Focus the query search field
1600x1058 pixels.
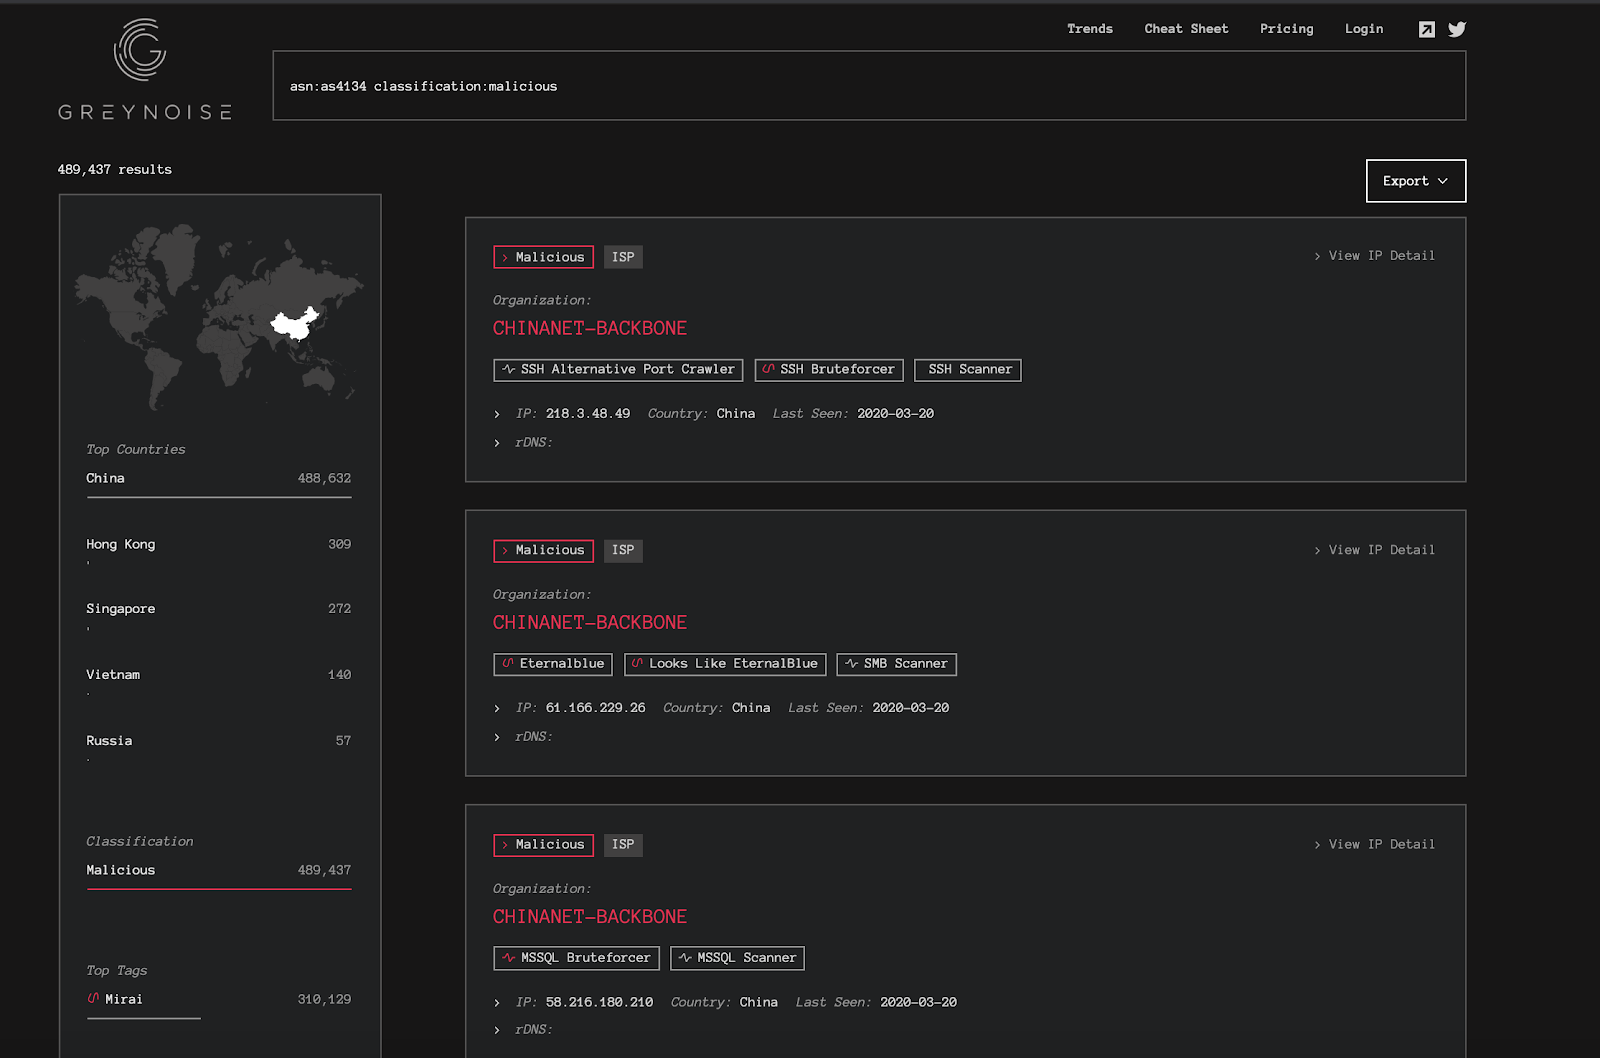click(x=869, y=86)
